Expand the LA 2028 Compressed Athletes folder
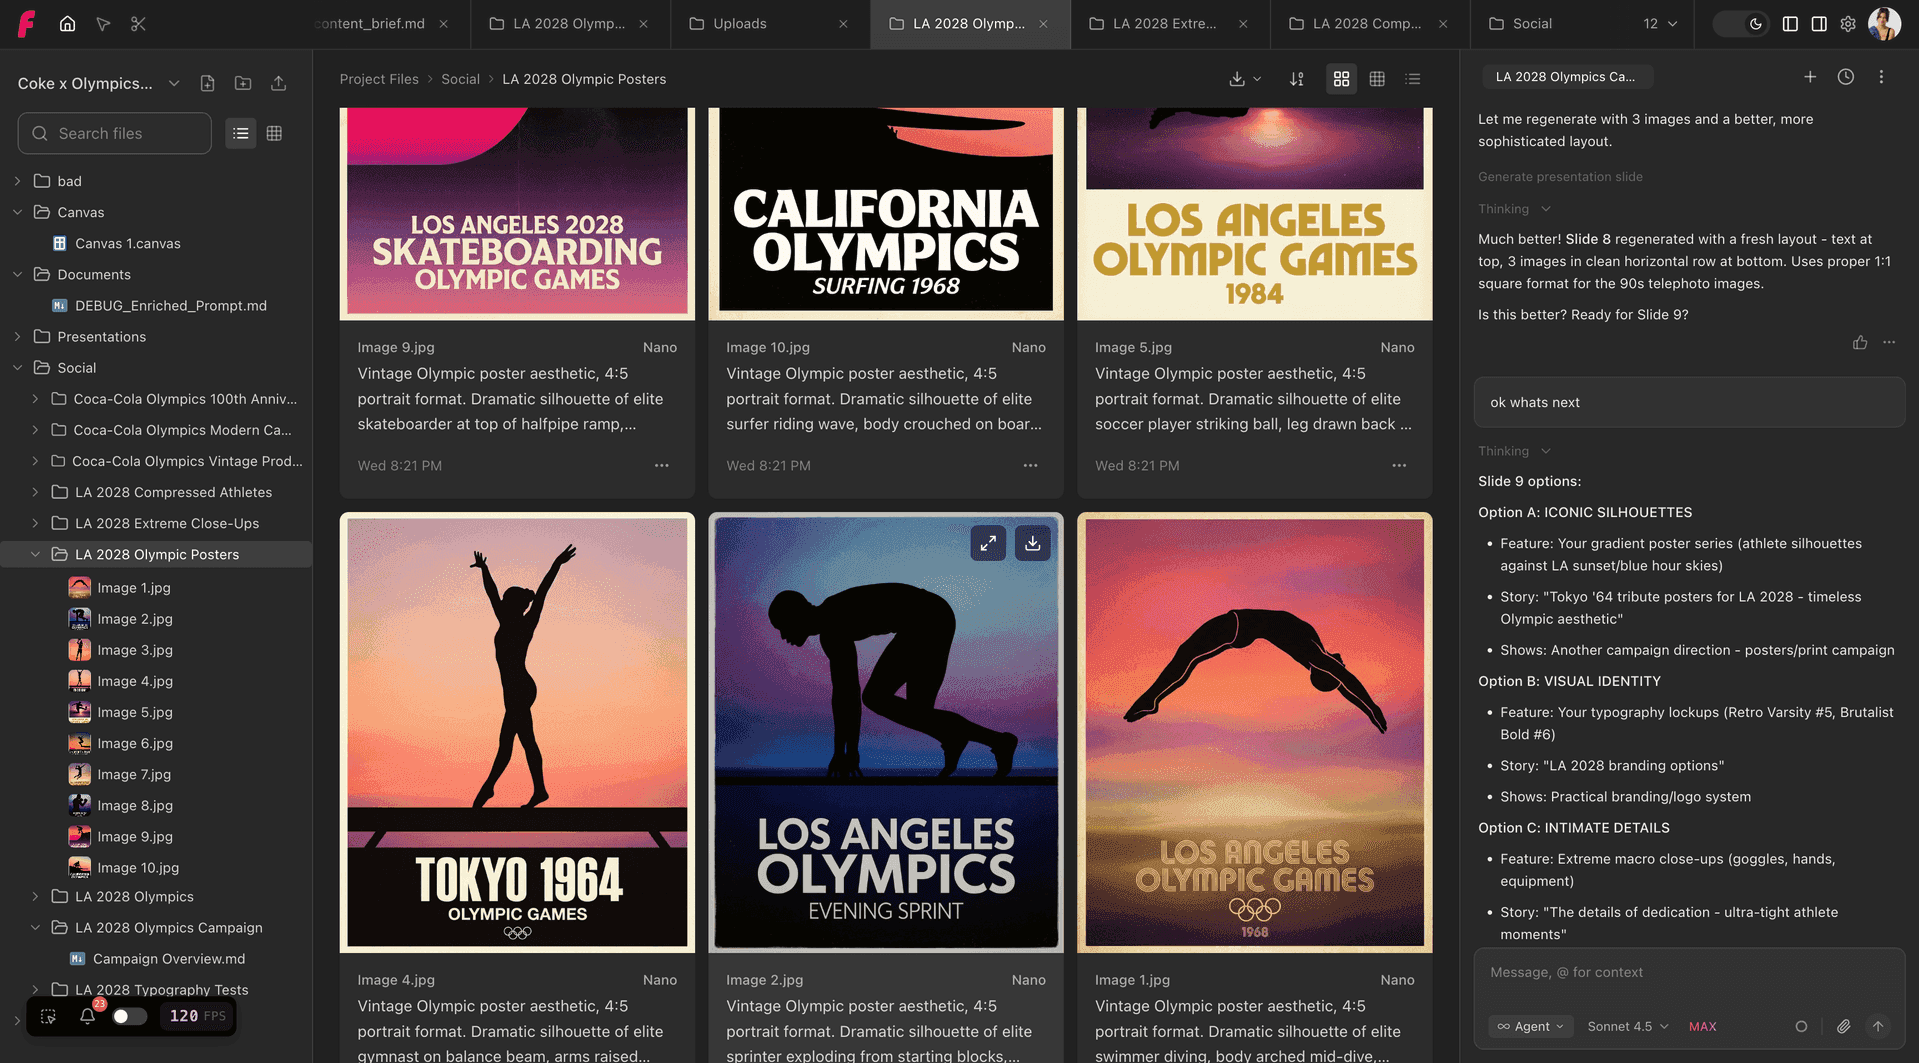Viewport: 1919px width, 1063px height. 36,492
